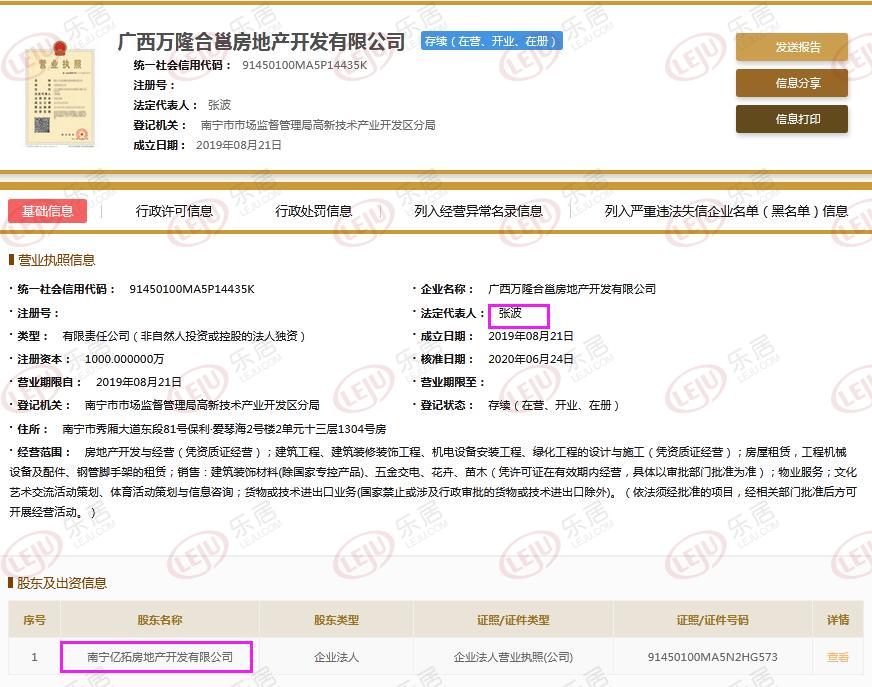Click the 信息打印 (Print Info) button
The width and height of the screenshot is (872, 687).
[x=791, y=119]
